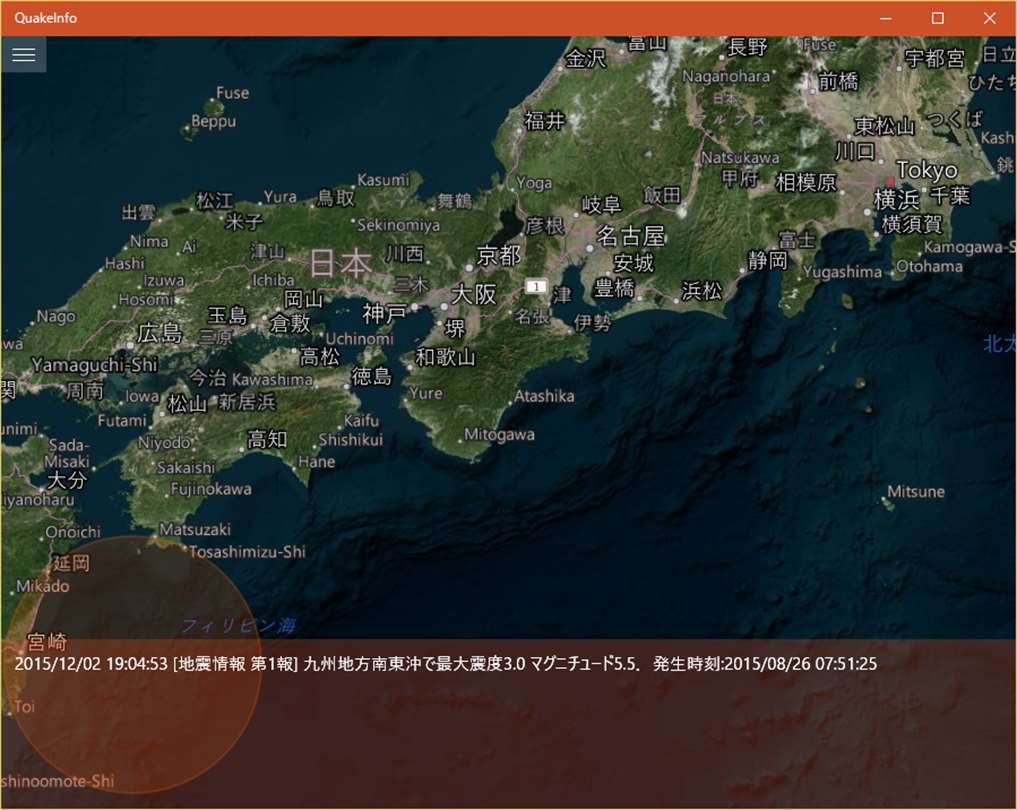Click the 宮崎 city label

47,642
